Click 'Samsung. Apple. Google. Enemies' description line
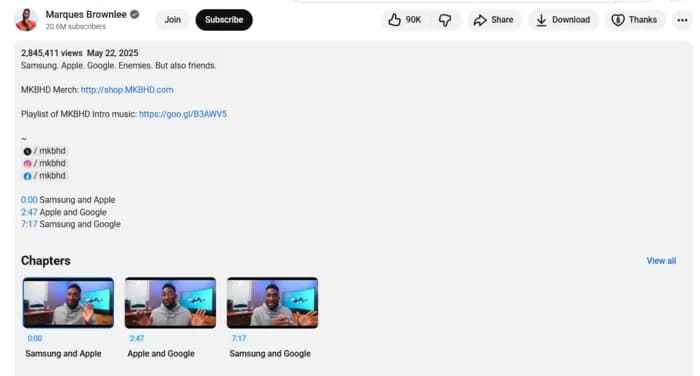The image size is (700, 376). 118,65
